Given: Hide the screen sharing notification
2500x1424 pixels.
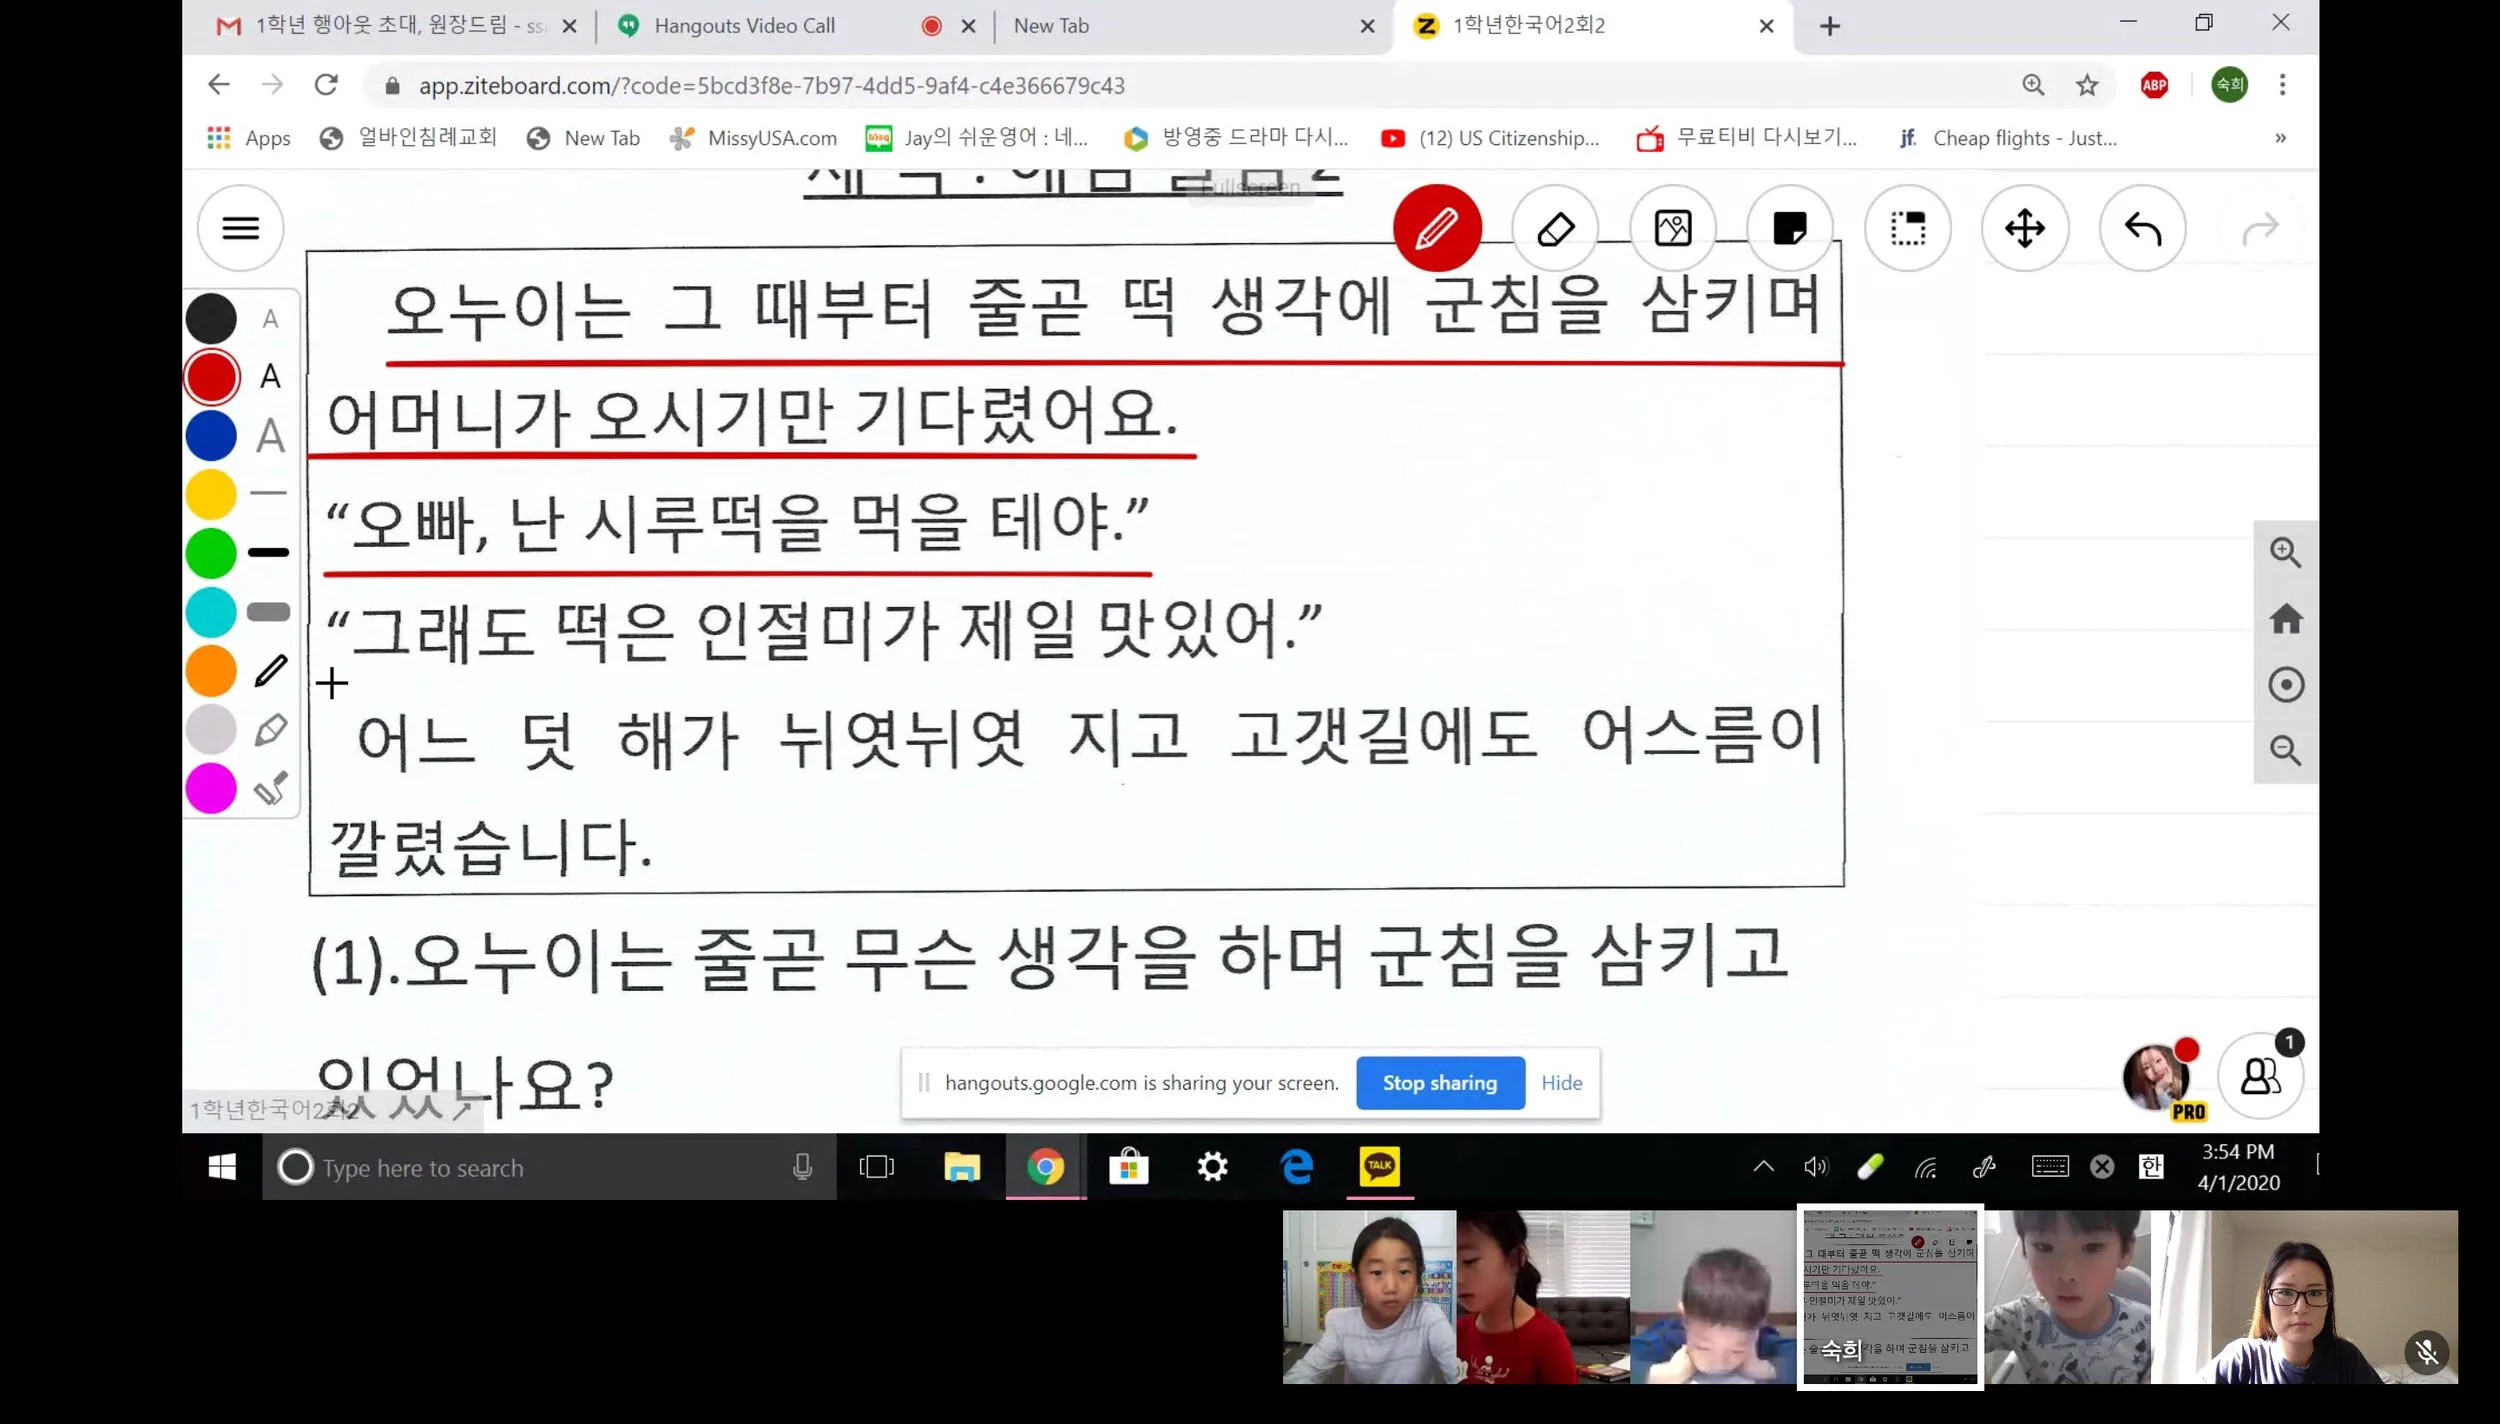Looking at the screenshot, I should click(1561, 1083).
